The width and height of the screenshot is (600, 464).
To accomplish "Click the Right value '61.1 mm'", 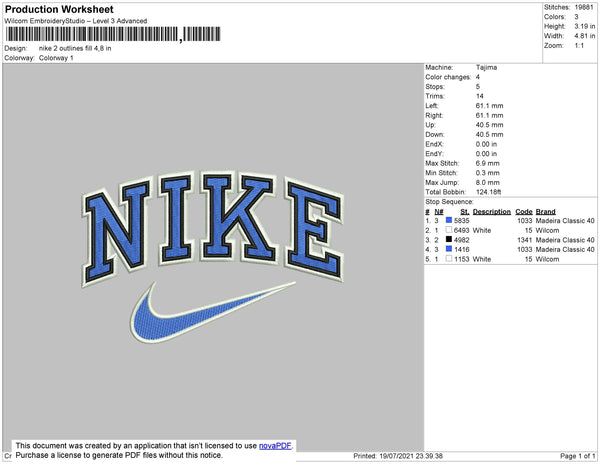I will point(489,115).
